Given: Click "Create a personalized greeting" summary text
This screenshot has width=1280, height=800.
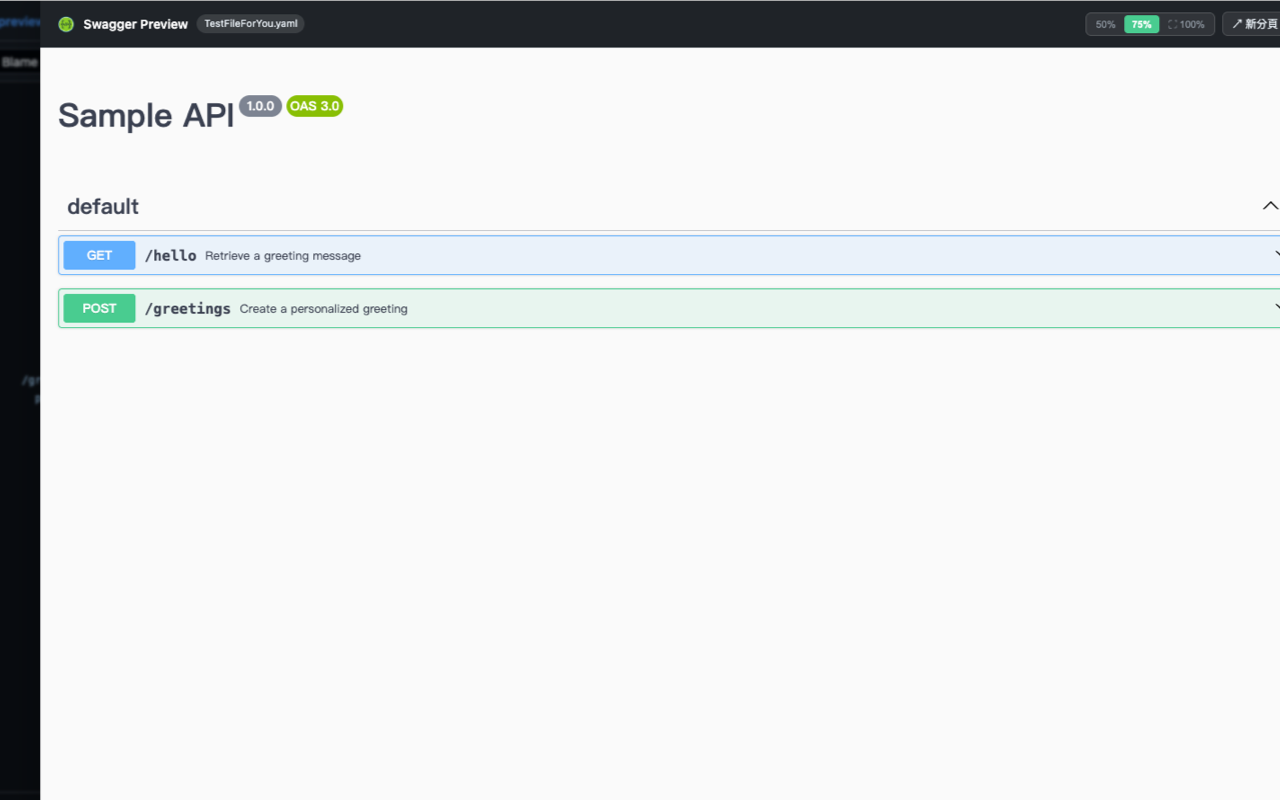Looking at the screenshot, I should [x=323, y=309].
